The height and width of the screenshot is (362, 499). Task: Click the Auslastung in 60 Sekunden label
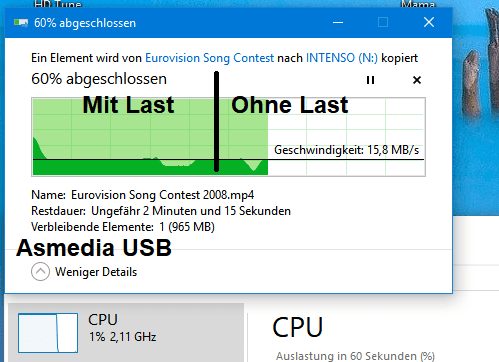355,356
